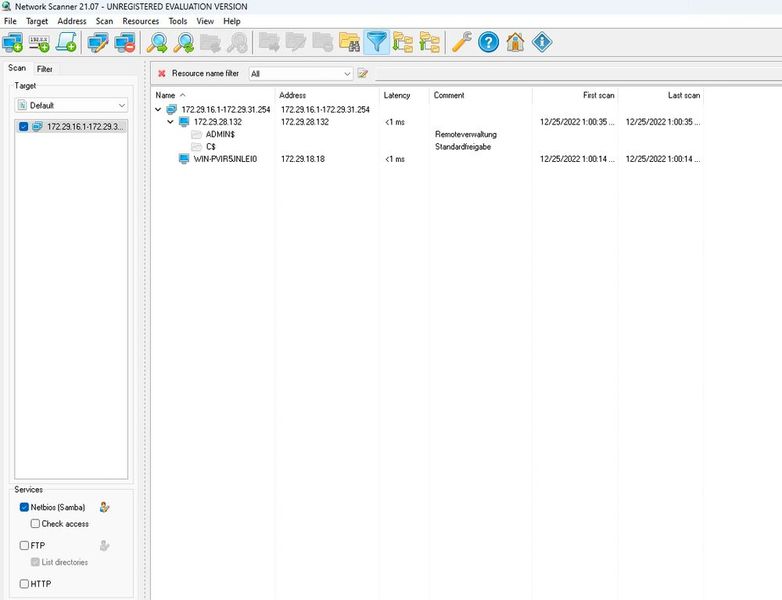
Task: Open help with the blue question mark icon
Action: pos(488,42)
